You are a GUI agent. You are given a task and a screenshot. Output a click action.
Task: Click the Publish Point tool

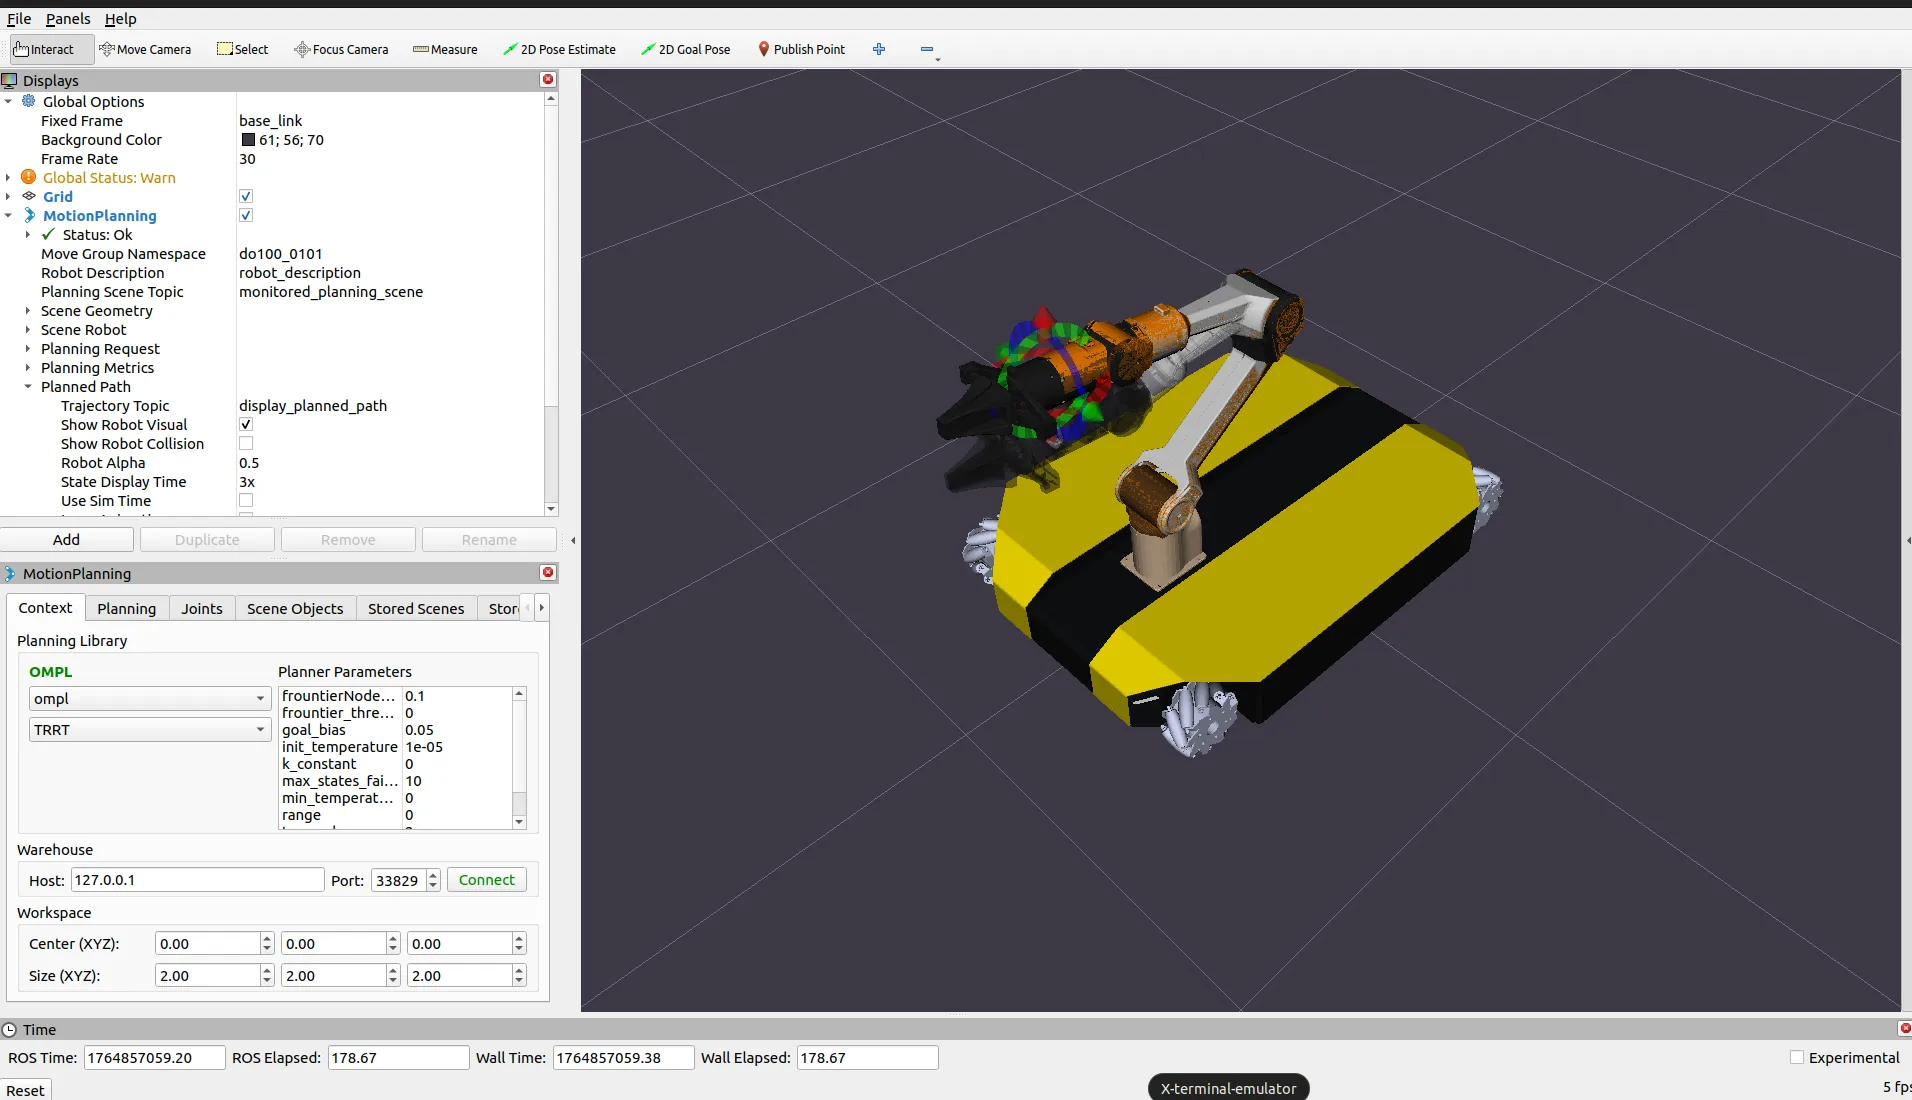pos(801,49)
